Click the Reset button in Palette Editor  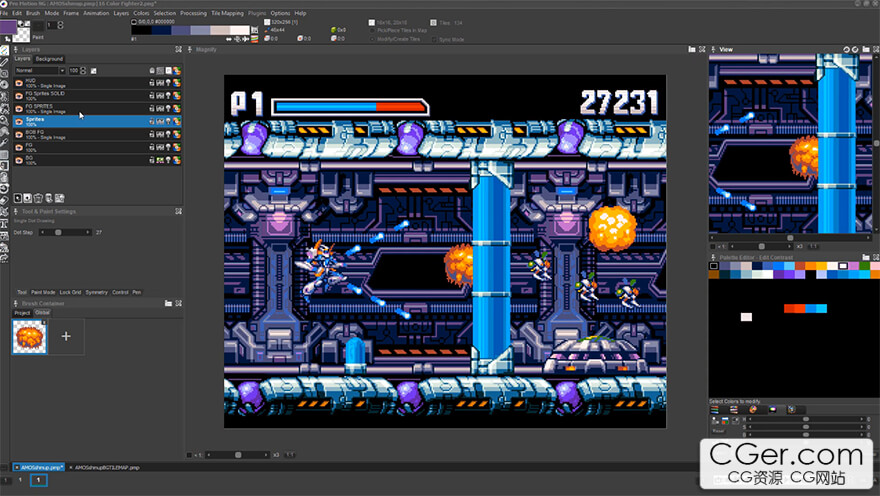[x=718, y=431]
